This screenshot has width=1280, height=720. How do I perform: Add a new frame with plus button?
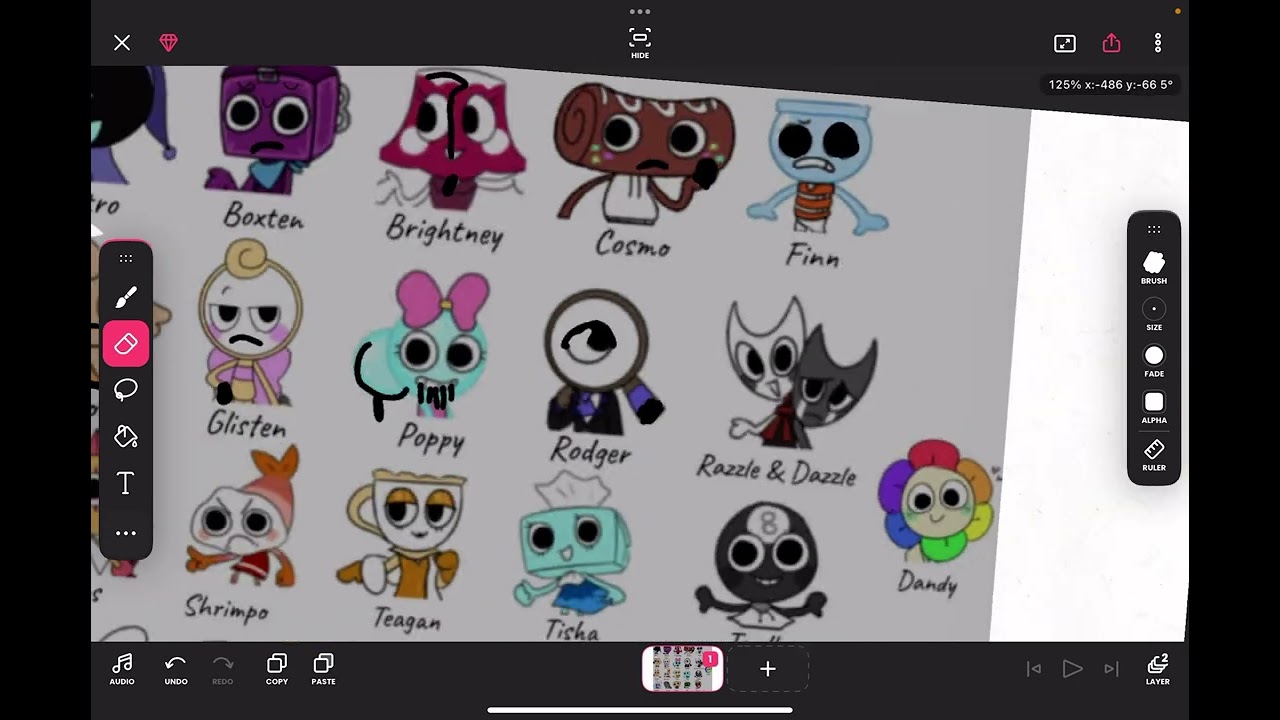[768, 669]
